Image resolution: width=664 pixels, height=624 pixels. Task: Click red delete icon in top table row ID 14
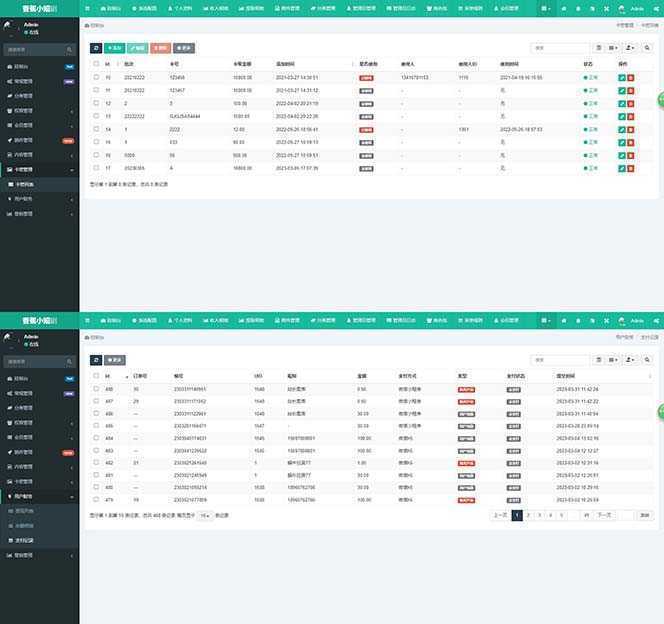point(631,130)
